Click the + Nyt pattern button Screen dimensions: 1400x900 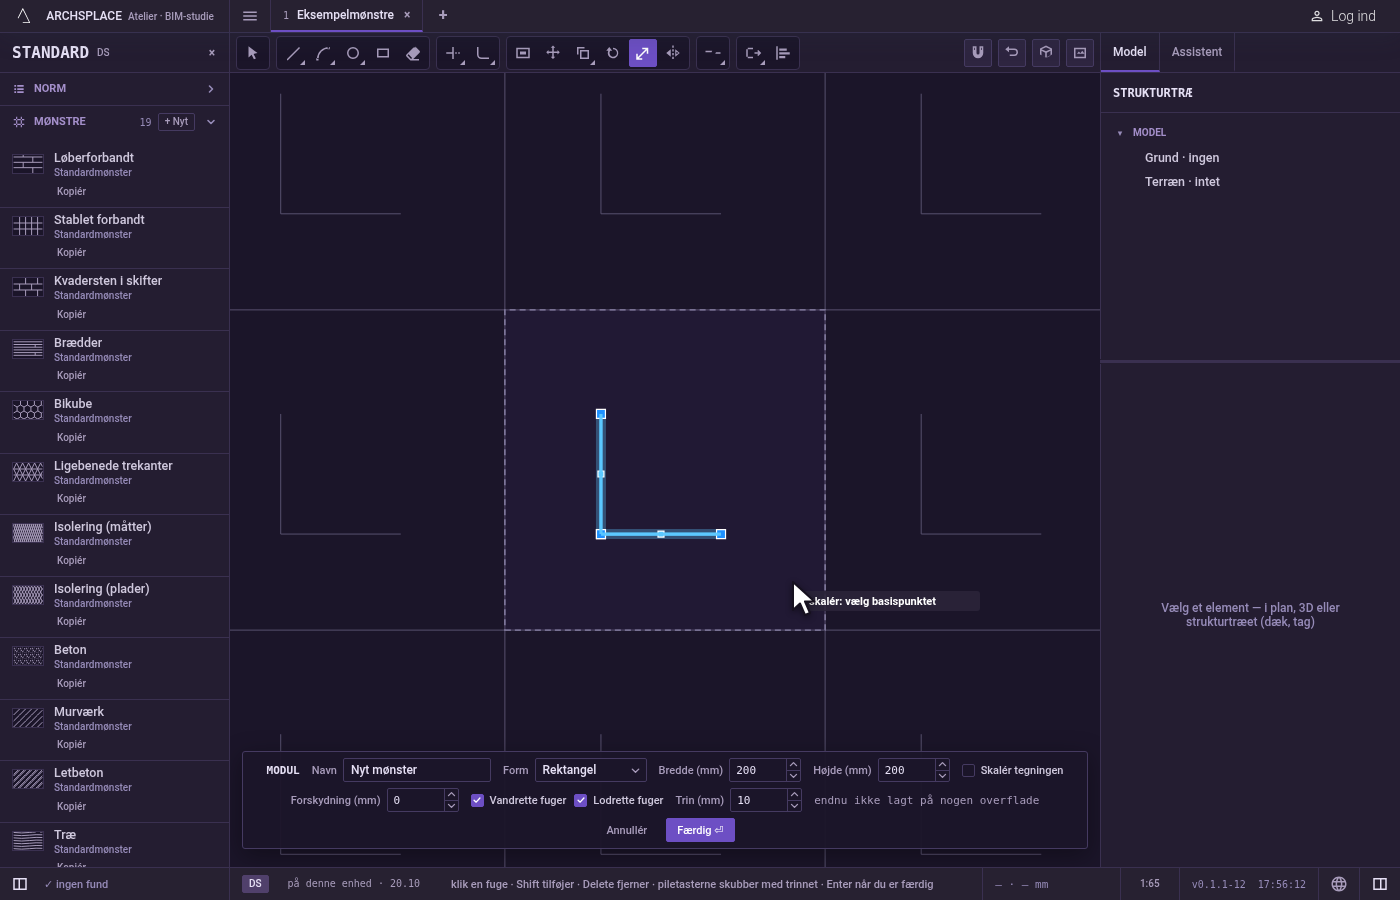tap(176, 122)
